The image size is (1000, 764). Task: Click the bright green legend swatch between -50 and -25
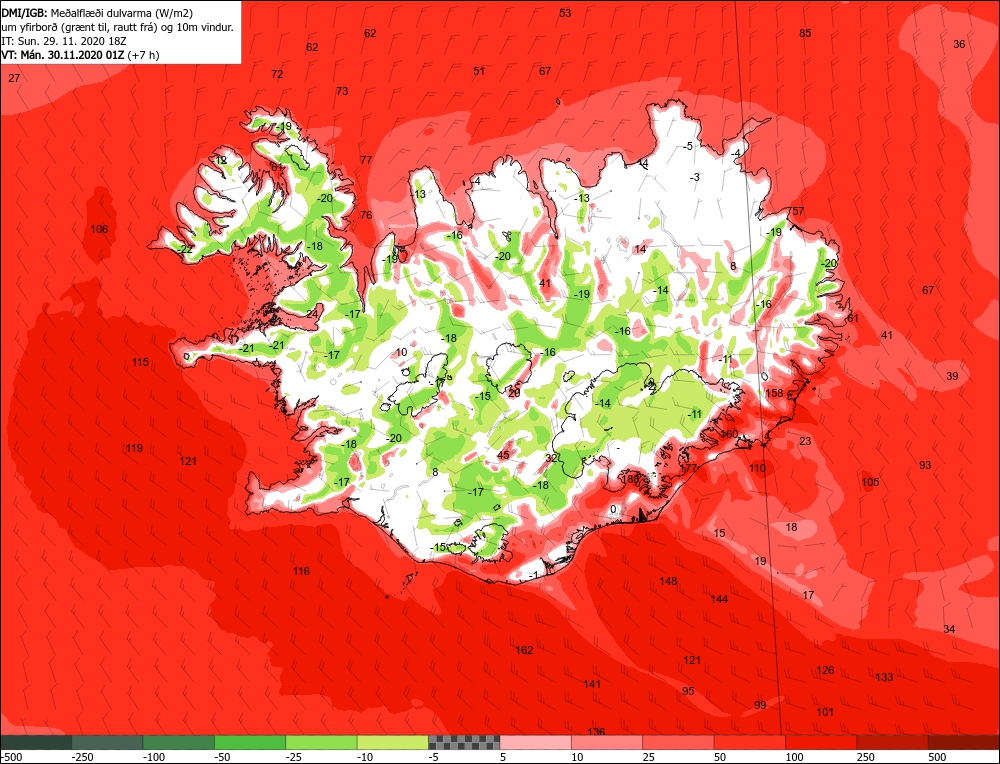(x=250, y=742)
